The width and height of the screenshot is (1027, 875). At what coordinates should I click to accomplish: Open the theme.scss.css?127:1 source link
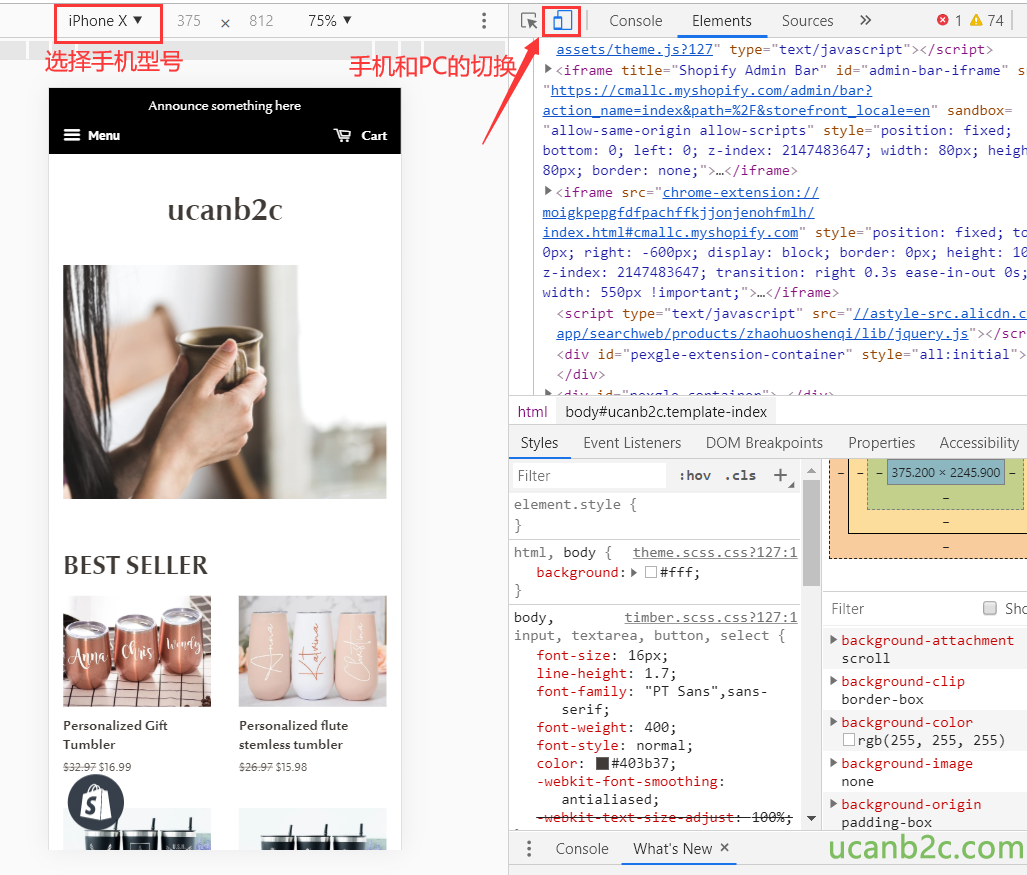tap(715, 553)
